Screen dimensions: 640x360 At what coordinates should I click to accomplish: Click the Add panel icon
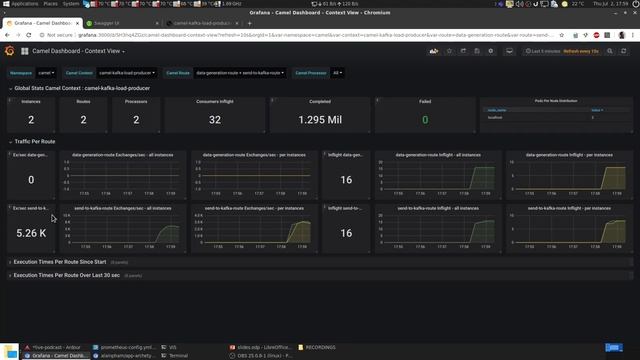433,51
